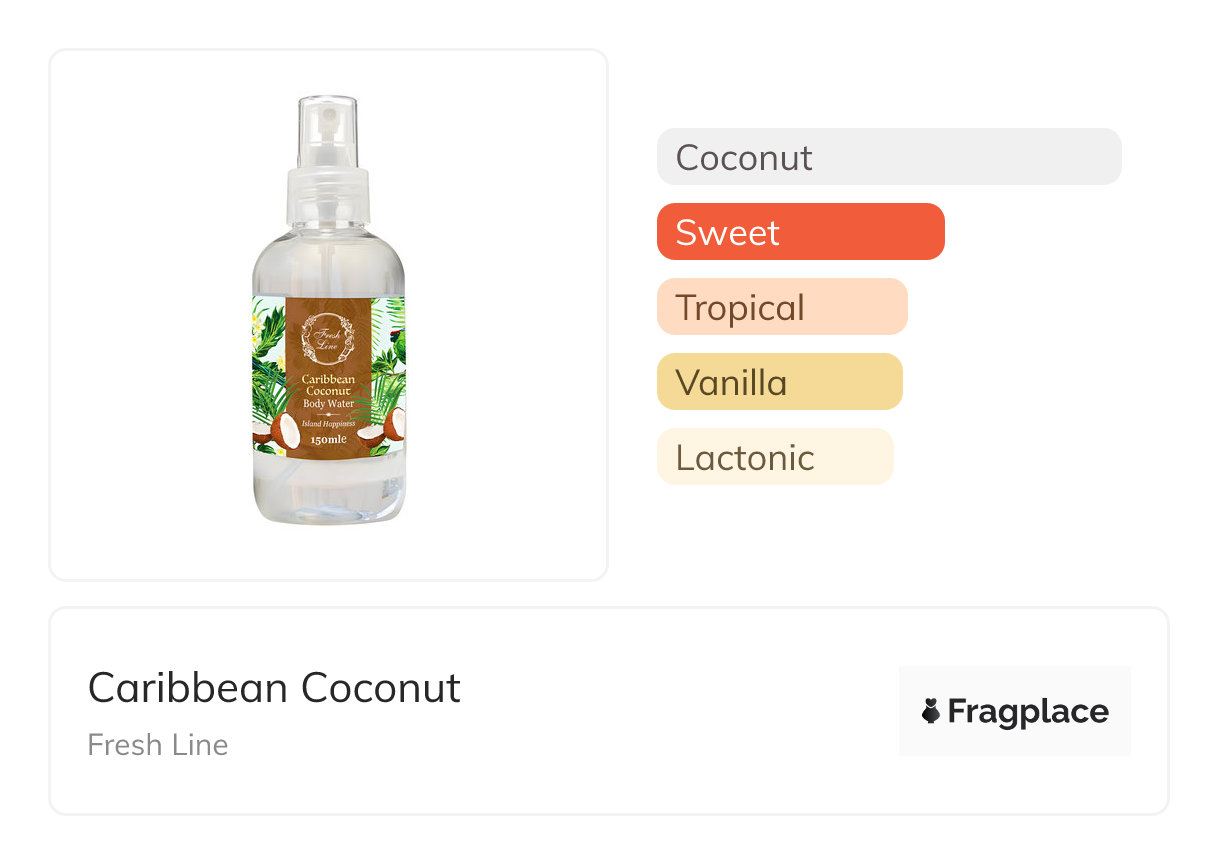
Task: Select the Lactonic accord bar
Action: pyautogui.click(x=775, y=457)
